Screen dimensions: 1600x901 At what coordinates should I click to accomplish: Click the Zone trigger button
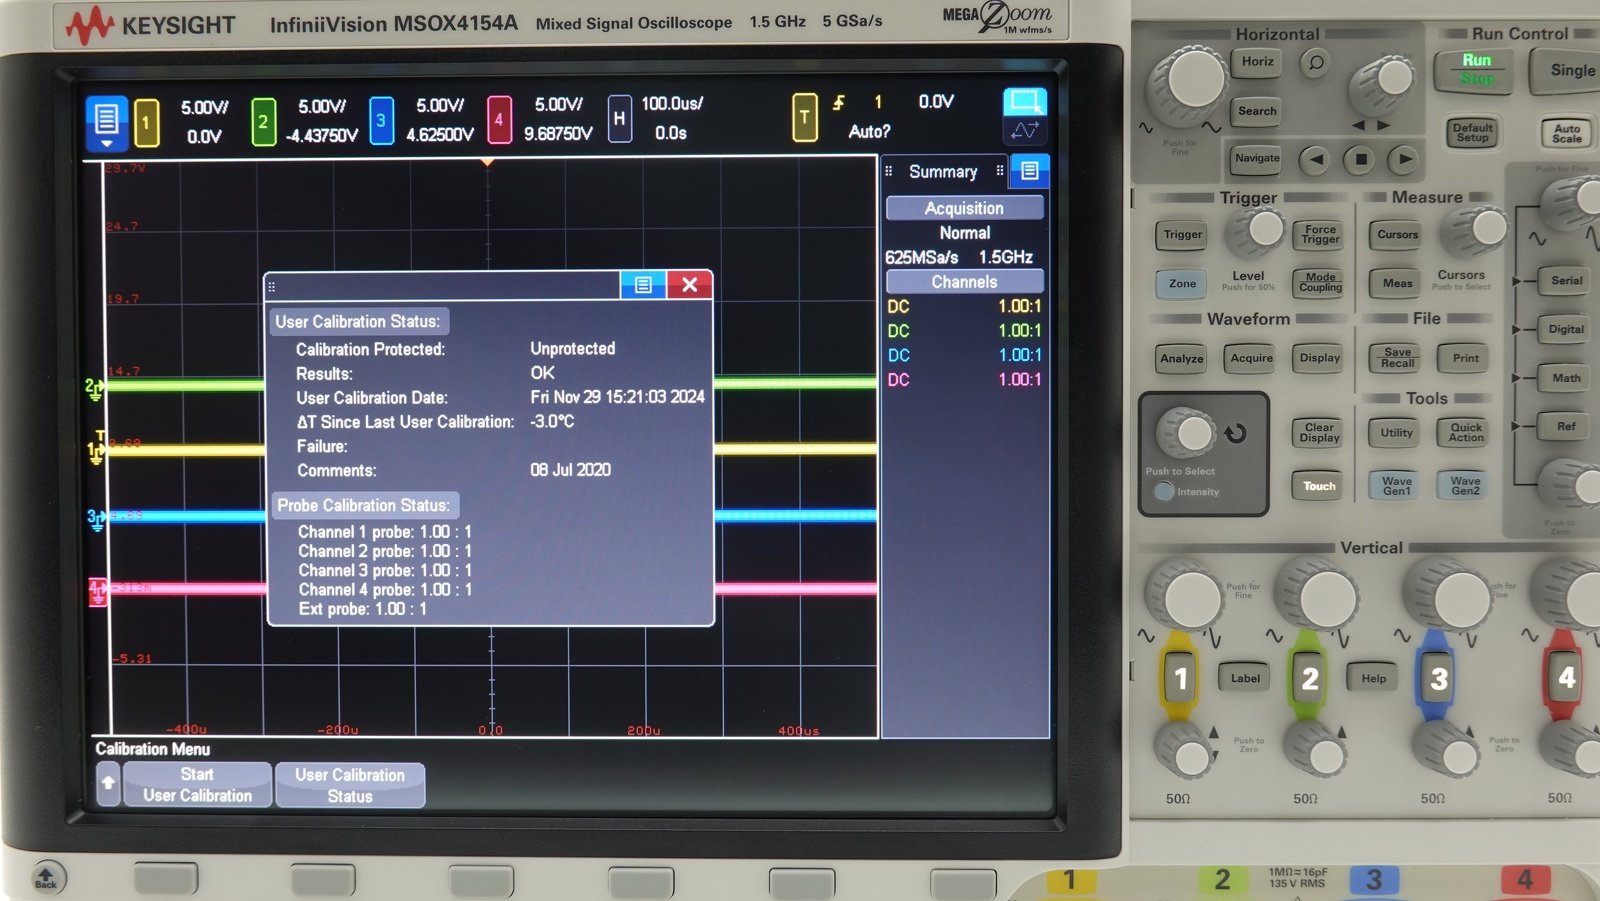[x=1182, y=284]
